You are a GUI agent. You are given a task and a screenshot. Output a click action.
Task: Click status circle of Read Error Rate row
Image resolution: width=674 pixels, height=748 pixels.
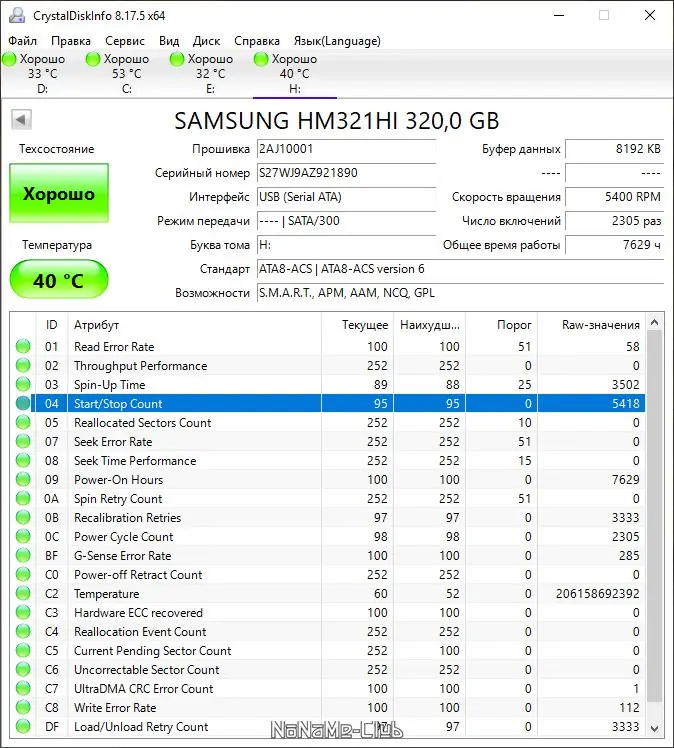click(23, 346)
